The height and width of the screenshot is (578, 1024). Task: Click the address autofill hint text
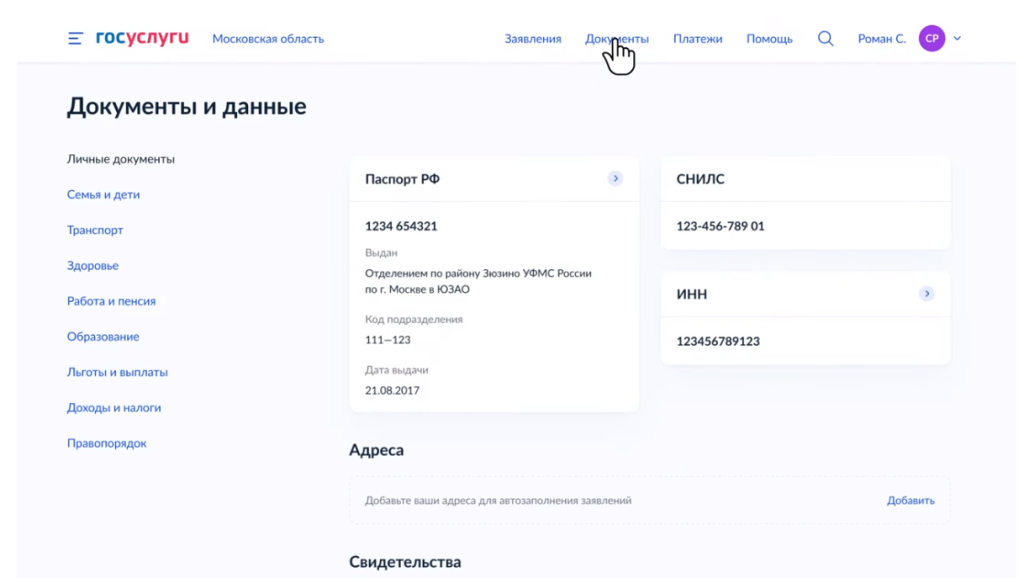[498, 500]
